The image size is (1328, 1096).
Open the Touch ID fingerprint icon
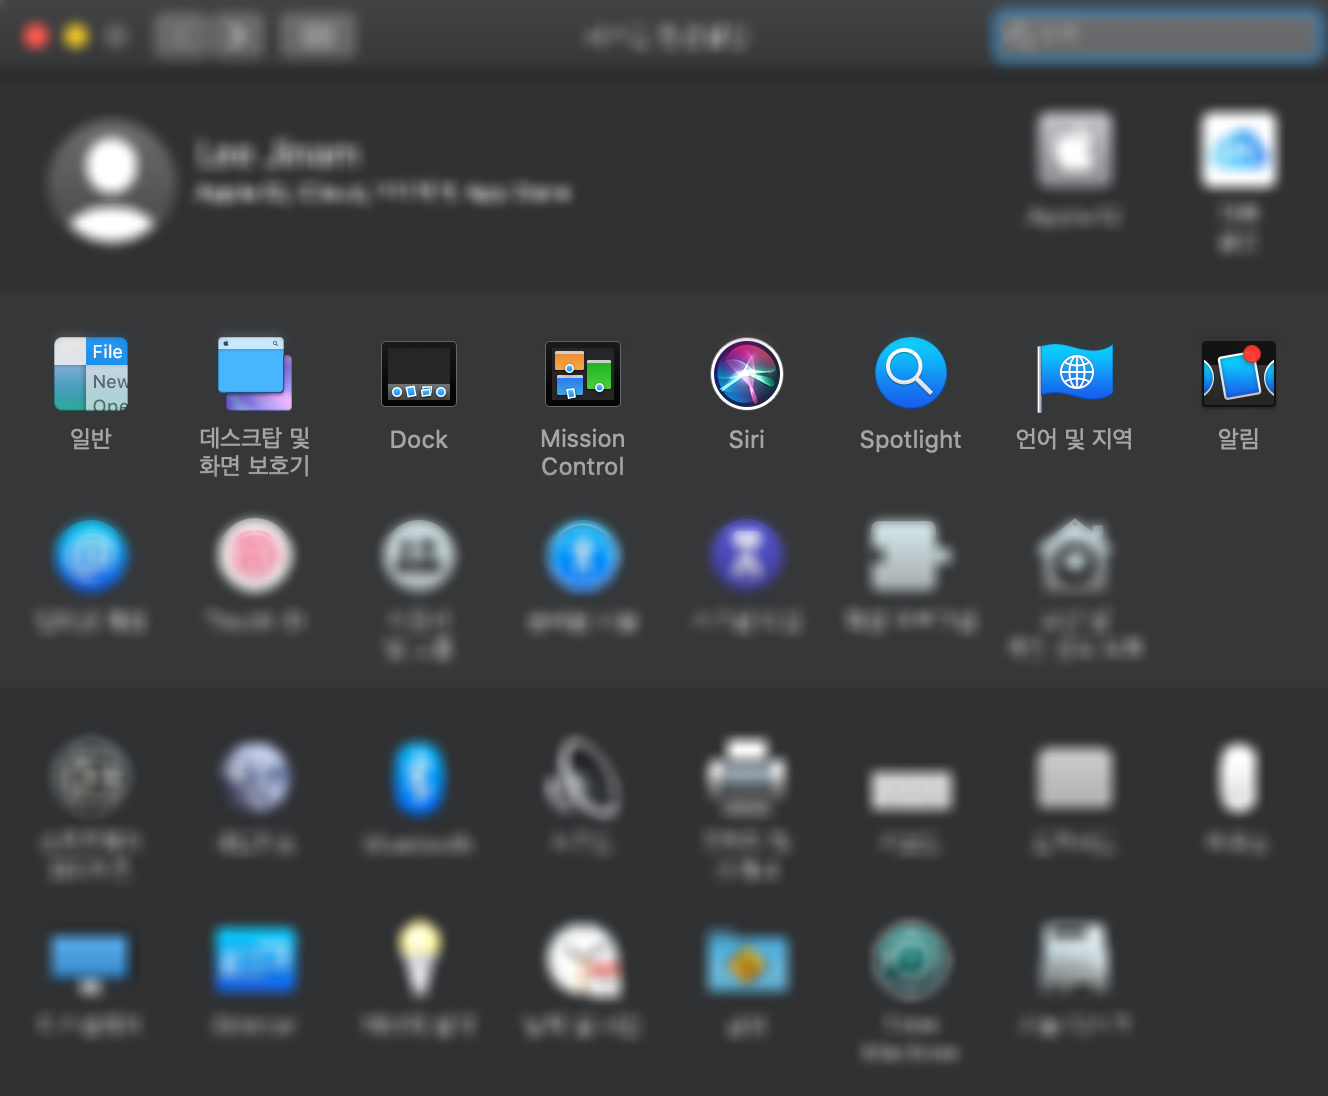tap(255, 556)
